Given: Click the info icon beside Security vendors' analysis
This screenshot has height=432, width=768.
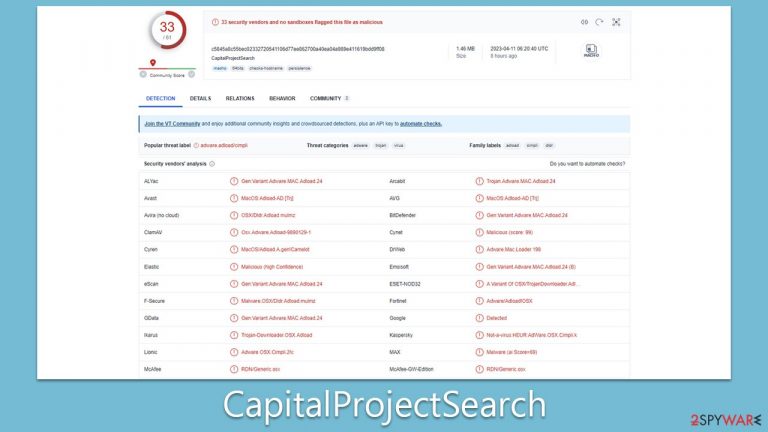Looking at the screenshot, I should pyautogui.click(x=212, y=164).
